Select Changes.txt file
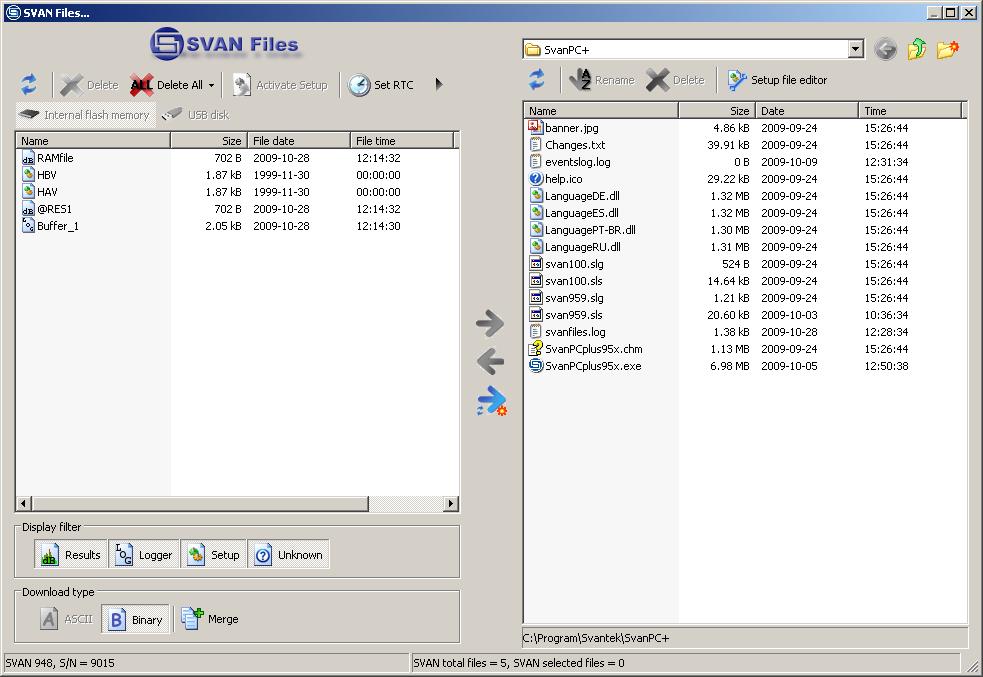 tap(567, 145)
